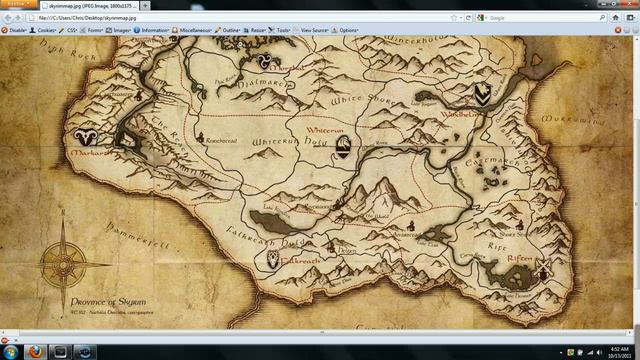Open the Windows Start button
The height and width of the screenshot is (360, 640).
point(11,352)
